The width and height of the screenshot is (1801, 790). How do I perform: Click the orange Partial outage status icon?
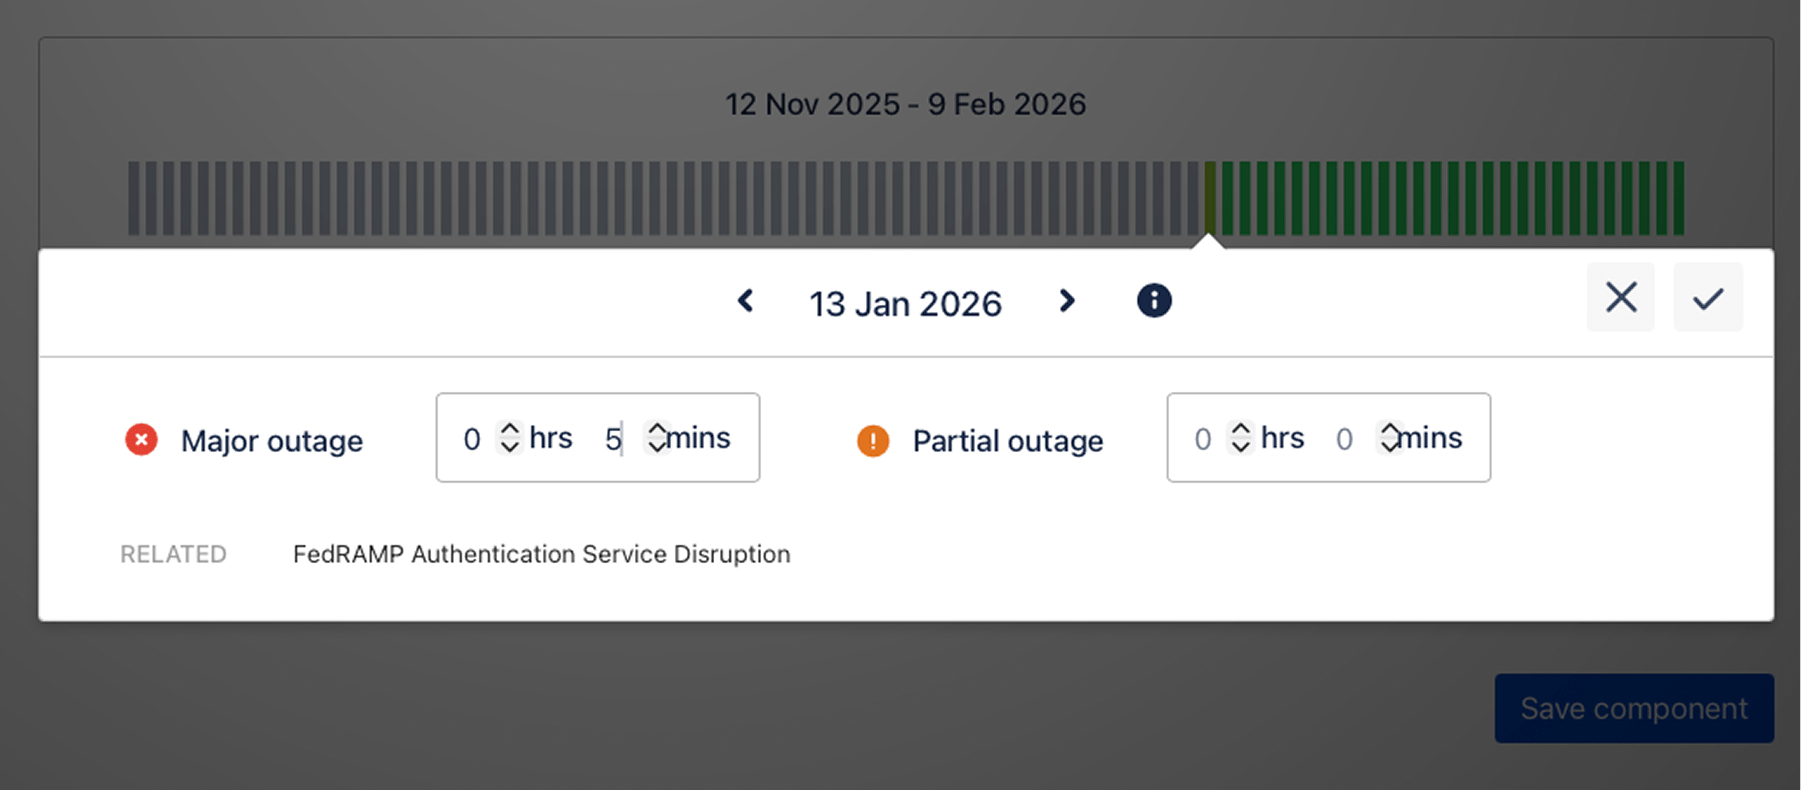(872, 440)
